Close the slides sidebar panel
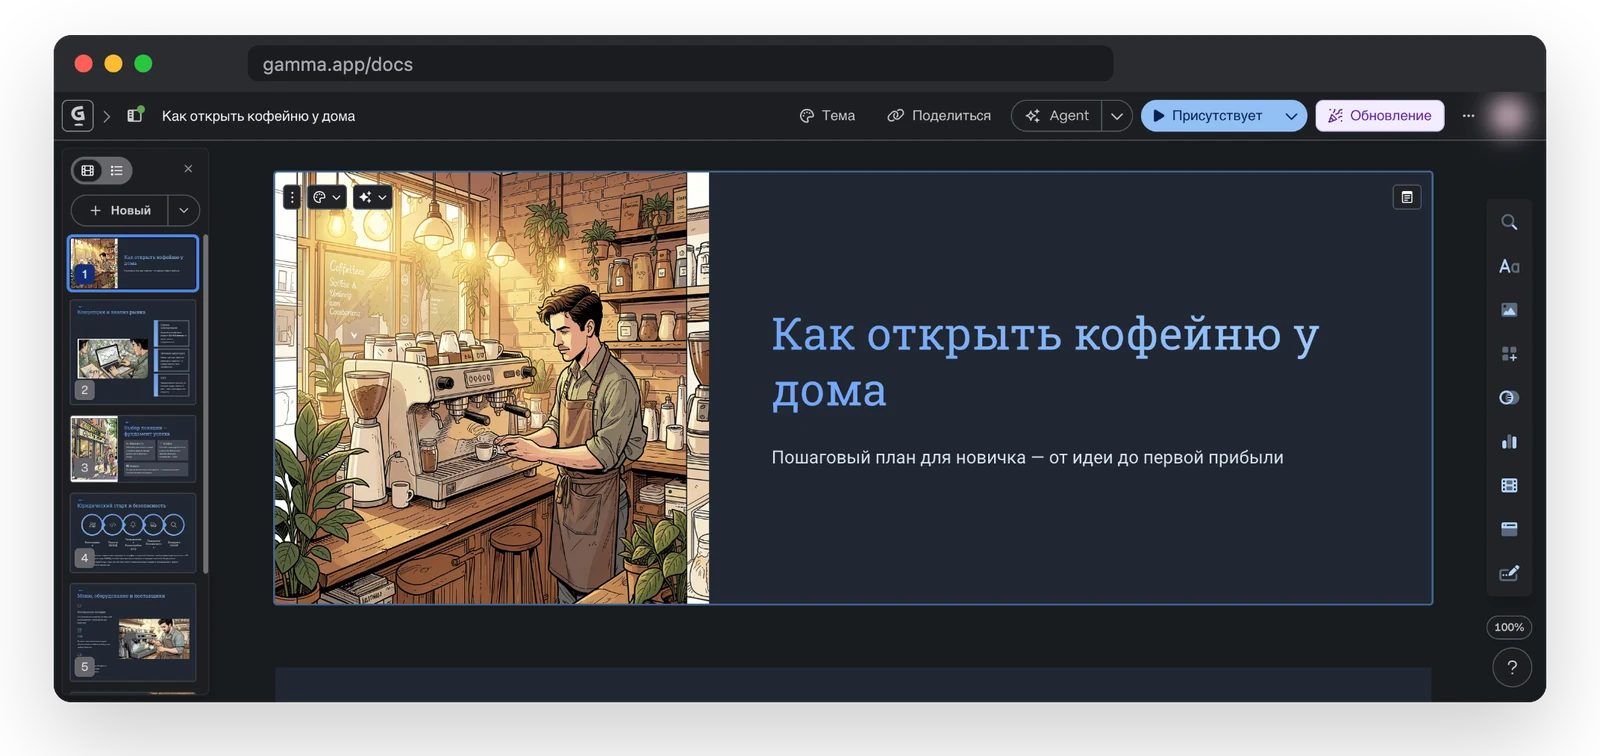The height and width of the screenshot is (756, 1600). (x=188, y=169)
